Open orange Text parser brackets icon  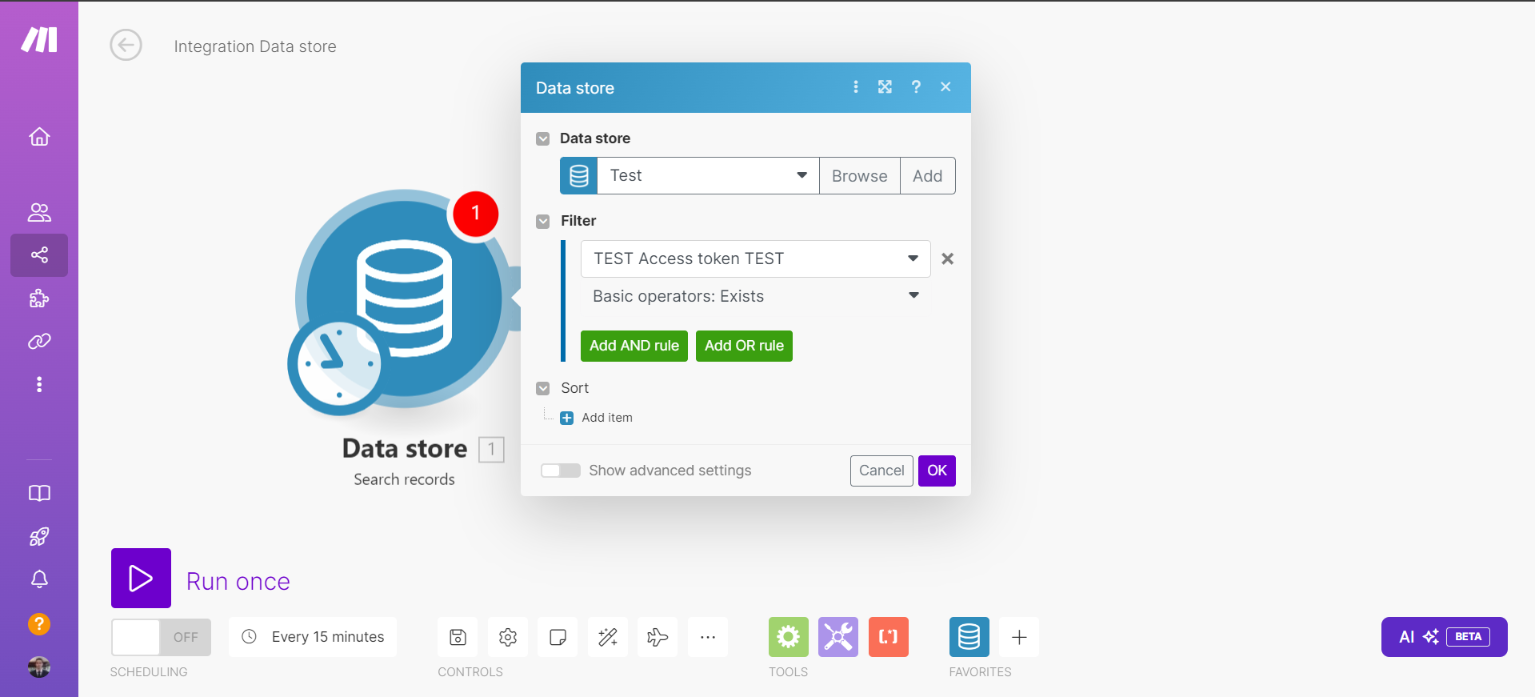pos(889,637)
